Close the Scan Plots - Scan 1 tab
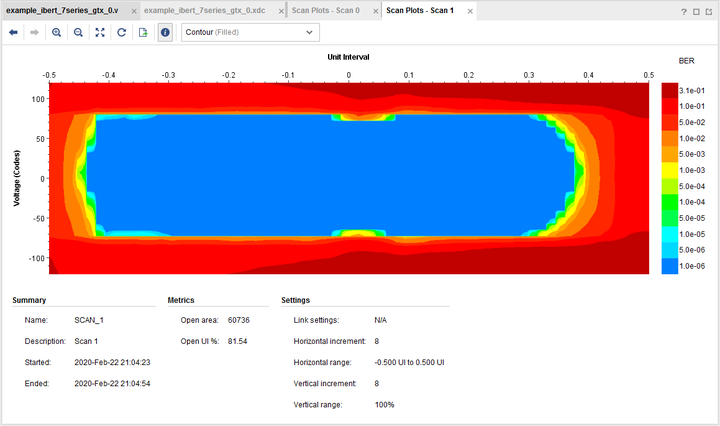Screen dimensions: 720x426 click(x=468, y=11)
